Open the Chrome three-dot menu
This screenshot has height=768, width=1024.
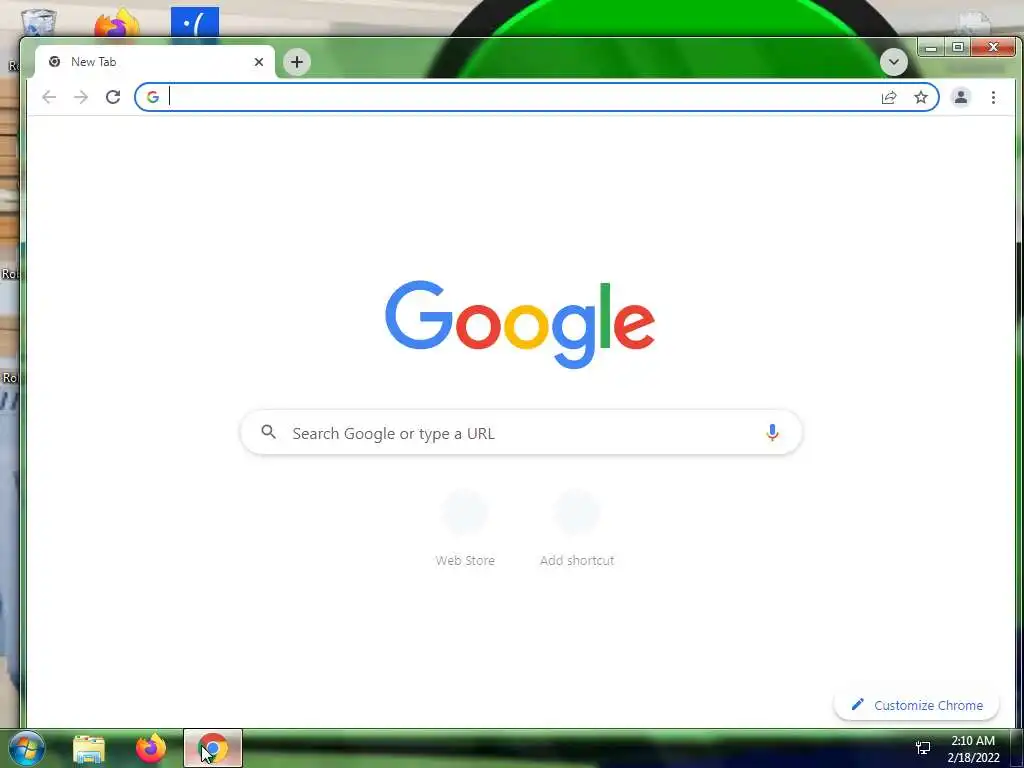[993, 97]
